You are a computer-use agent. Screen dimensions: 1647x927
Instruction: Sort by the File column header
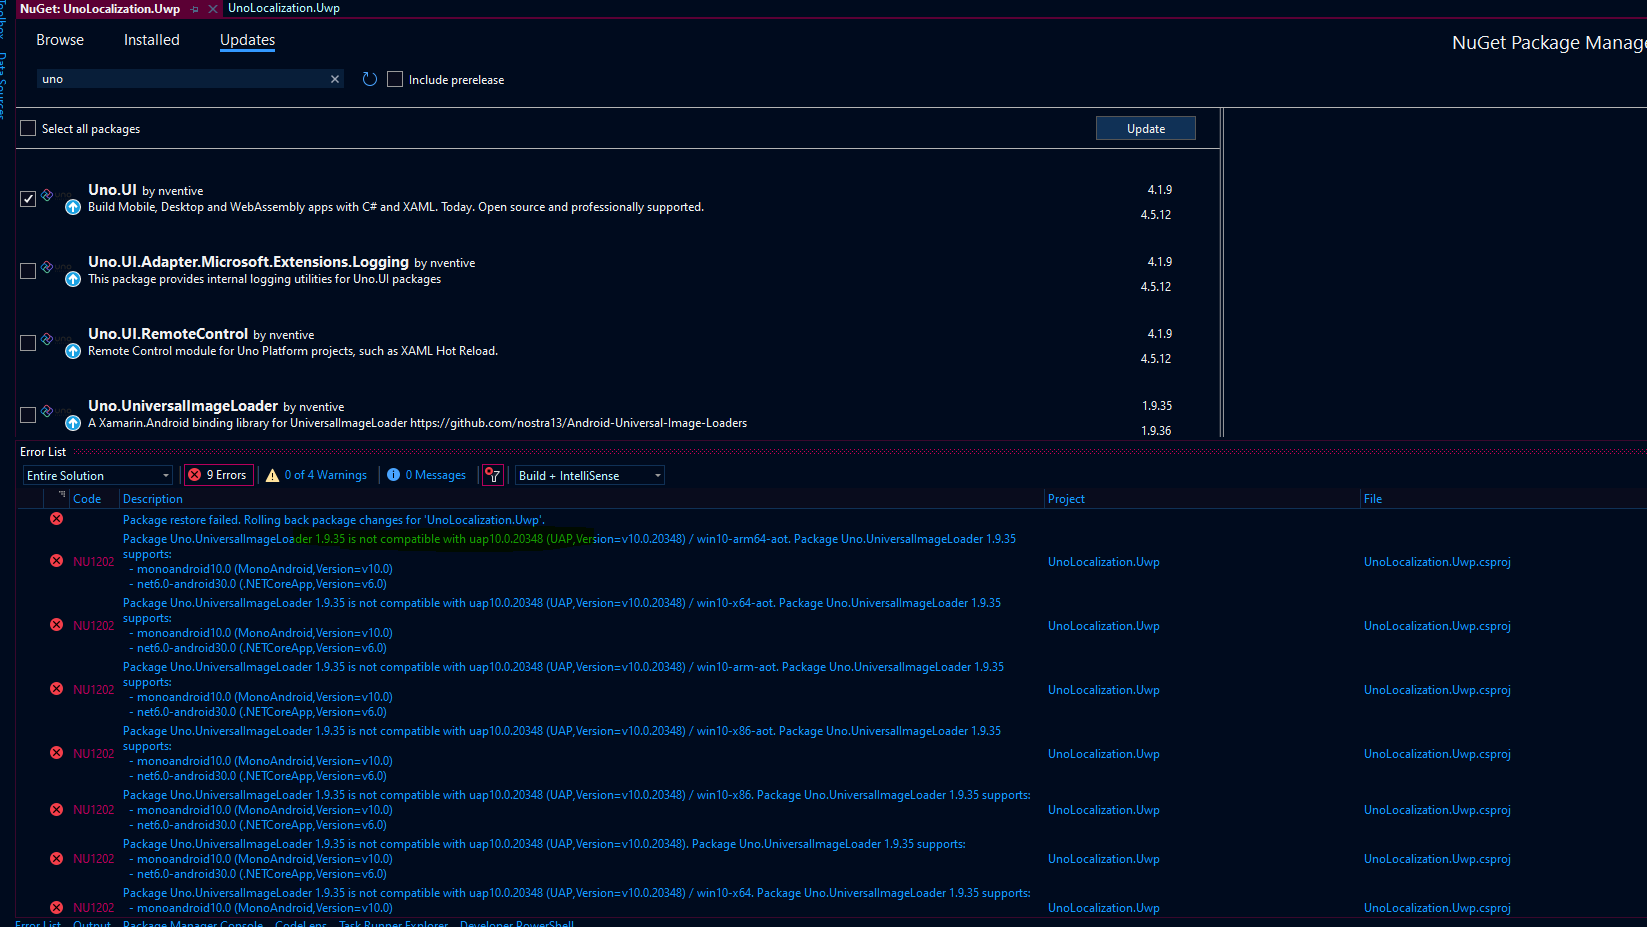(x=1373, y=499)
